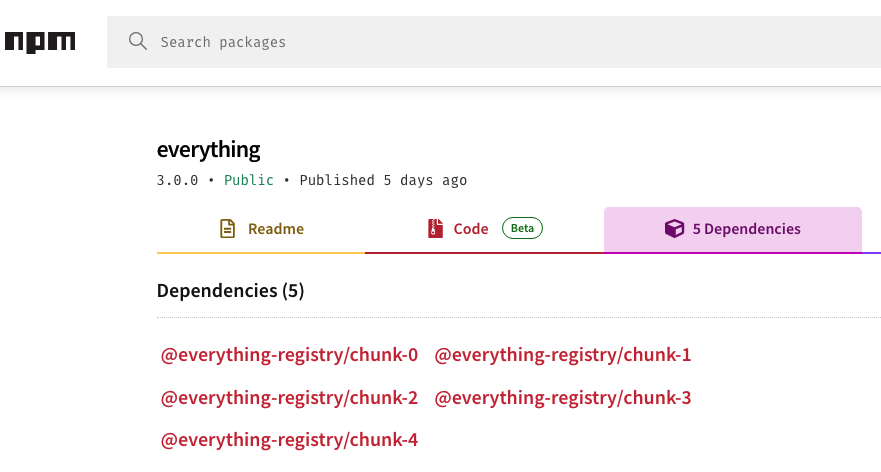Viewport: 881px width, 472px height.
Task: Click the red Code file icon
Action: pyautogui.click(x=434, y=229)
